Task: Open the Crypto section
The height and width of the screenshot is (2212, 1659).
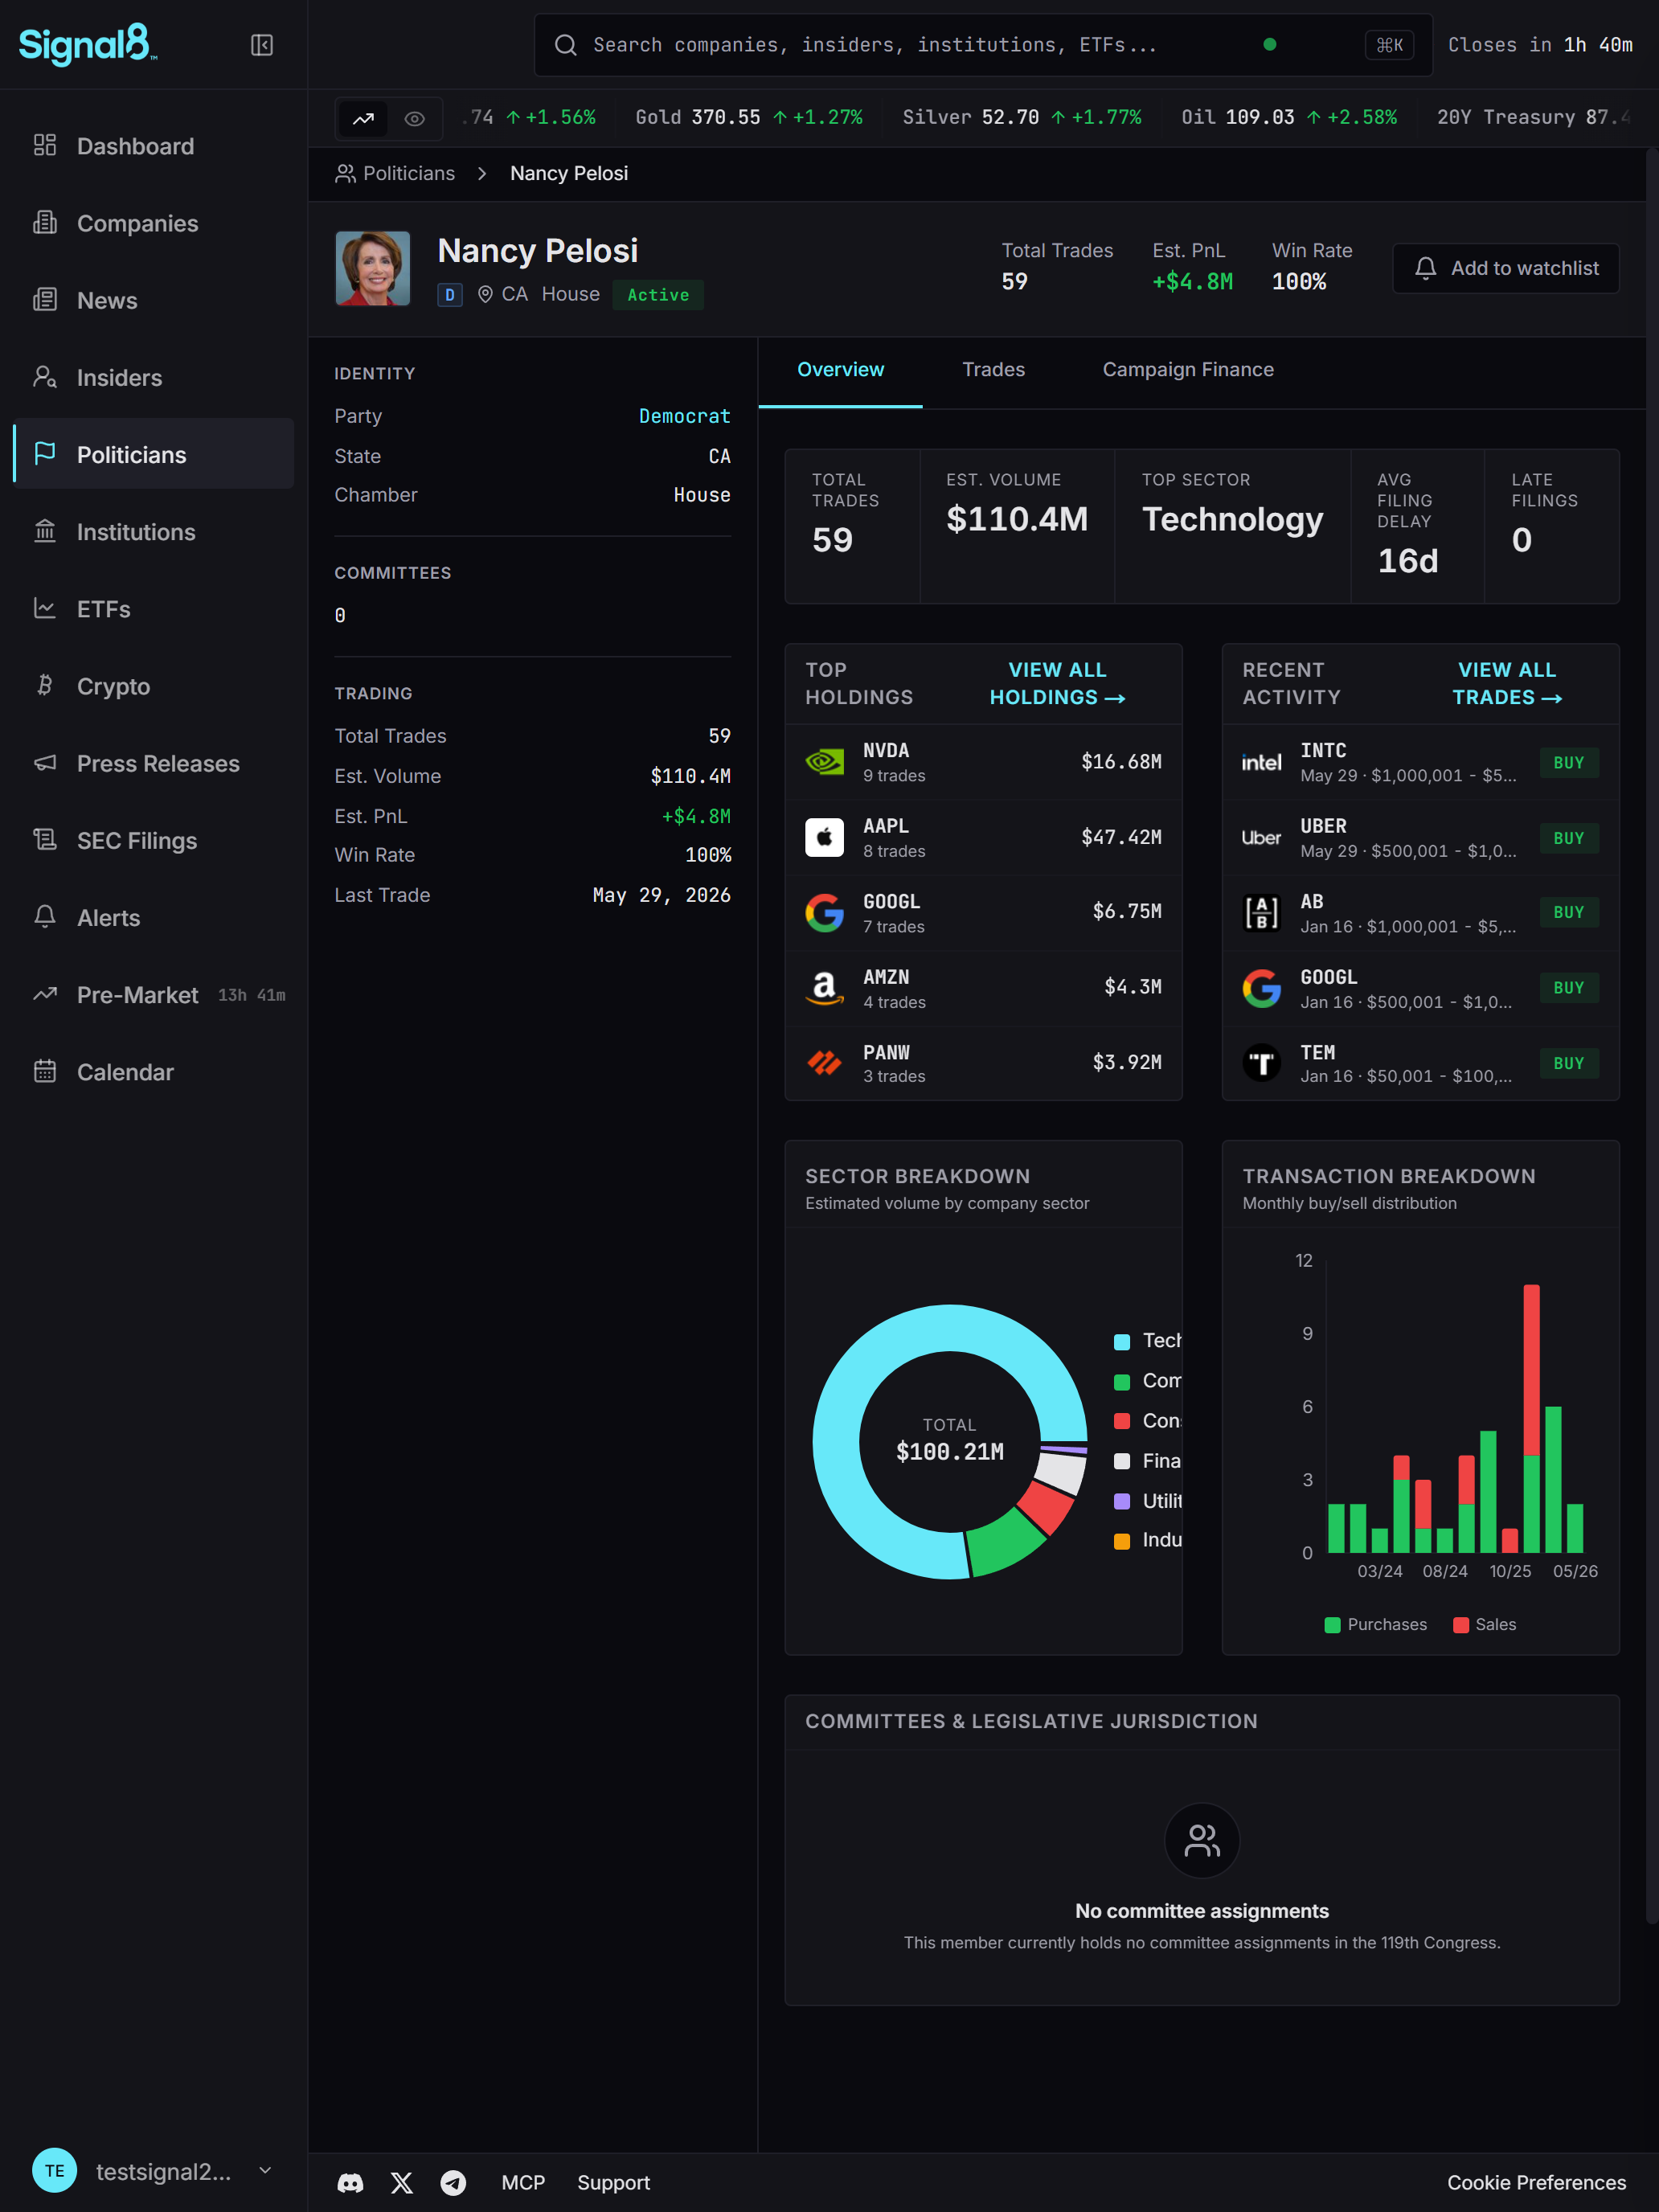Action: (154, 686)
